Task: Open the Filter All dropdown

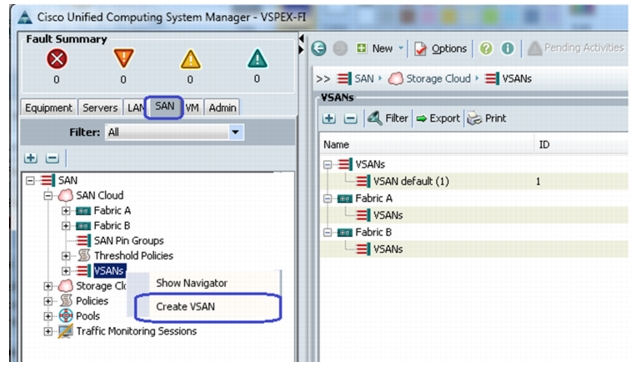Action: [x=235, y=132]
